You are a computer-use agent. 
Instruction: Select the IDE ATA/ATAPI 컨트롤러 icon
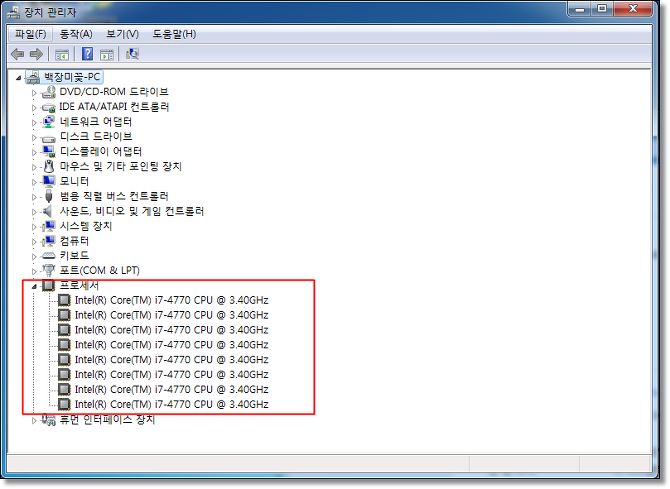coord(49,107)
